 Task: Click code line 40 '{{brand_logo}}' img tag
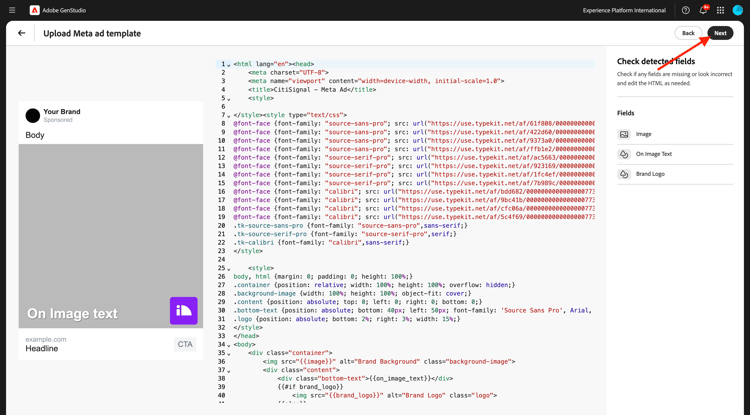pos(395,395)
